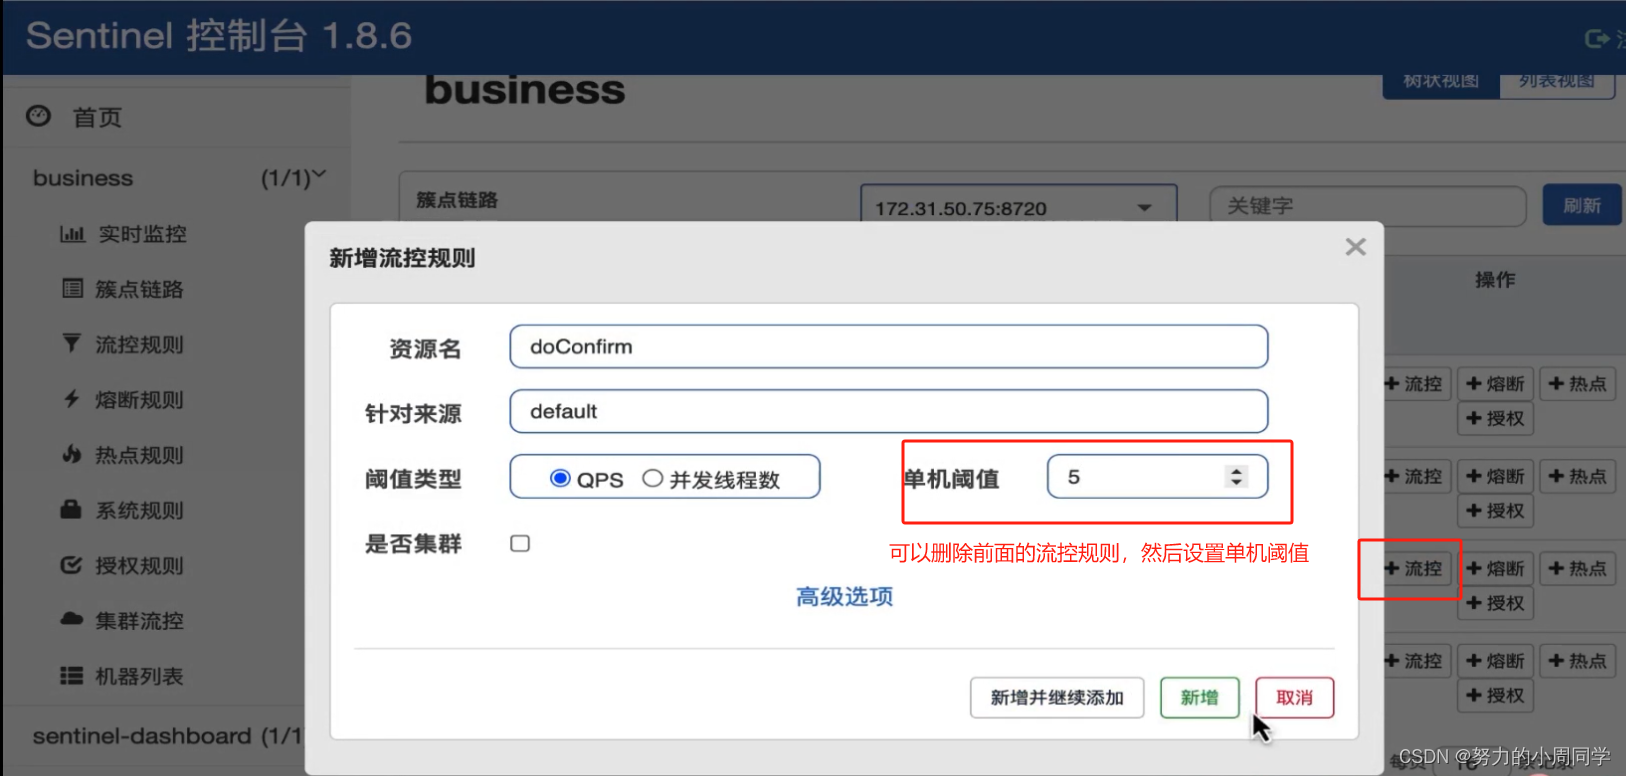The width and height of the screenshot is (1626, 776).
Task: Open 机器列表 menu item
Action: click(x=139, y=676)
